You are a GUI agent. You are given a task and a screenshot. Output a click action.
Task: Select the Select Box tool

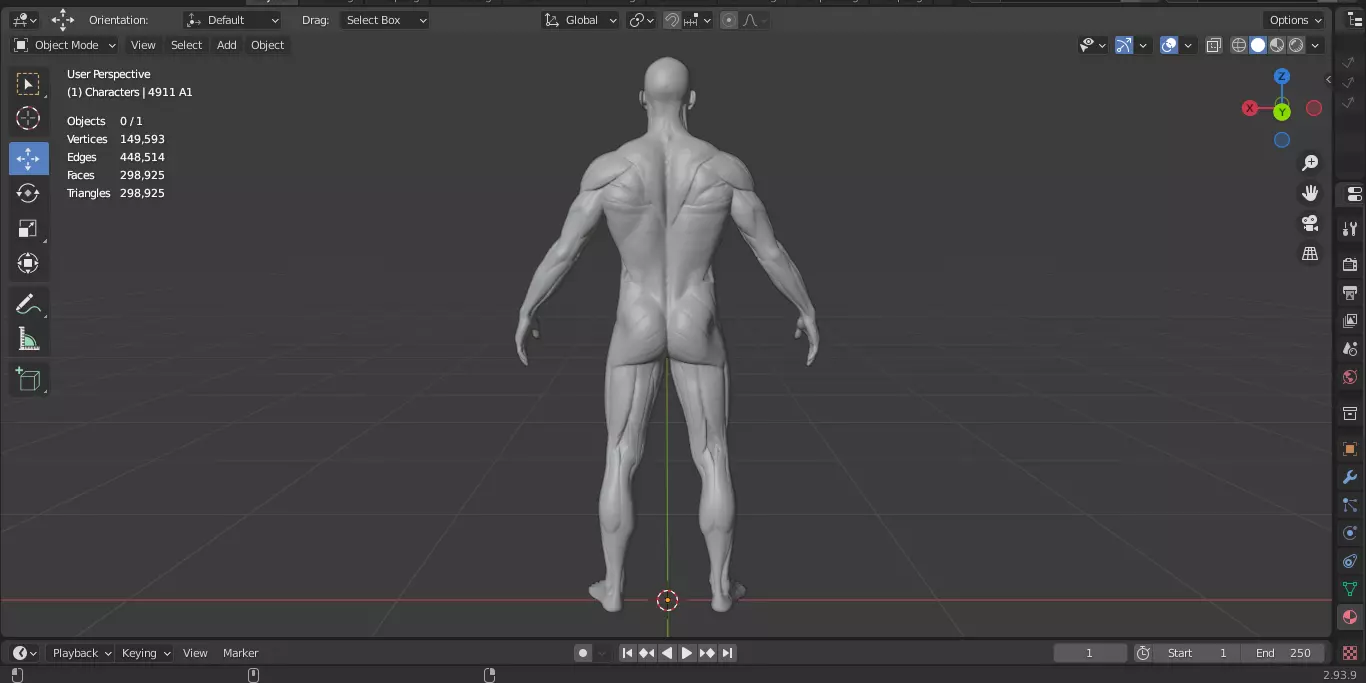(x=28, y=84)
